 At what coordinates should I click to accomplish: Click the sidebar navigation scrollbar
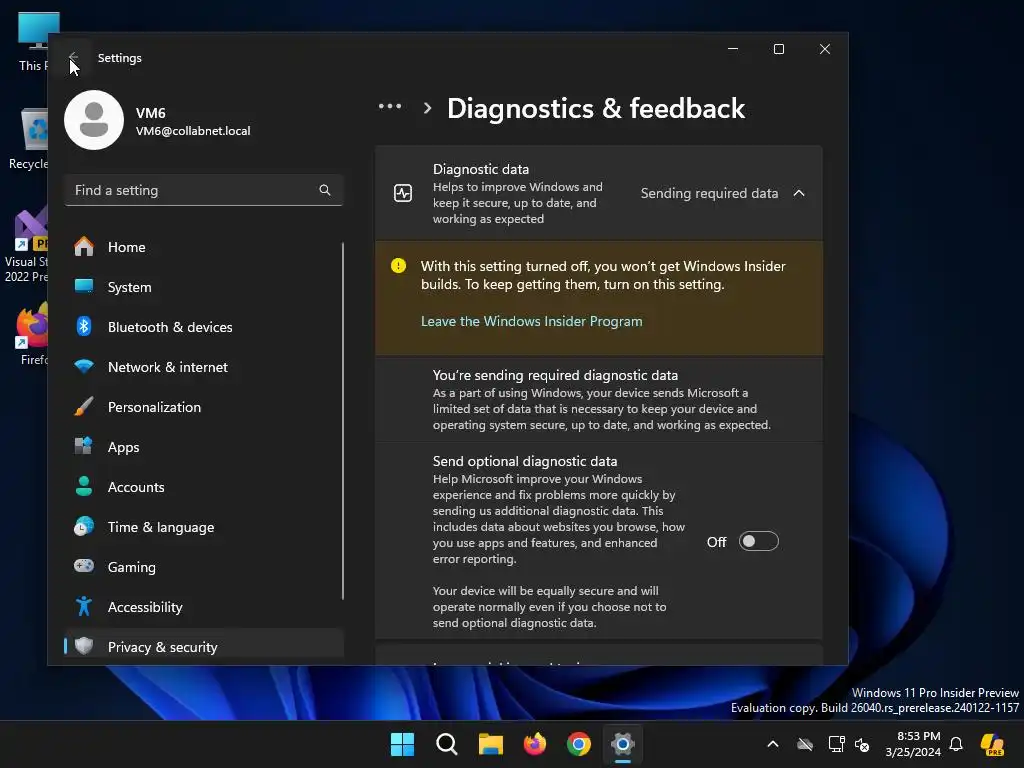343,421
